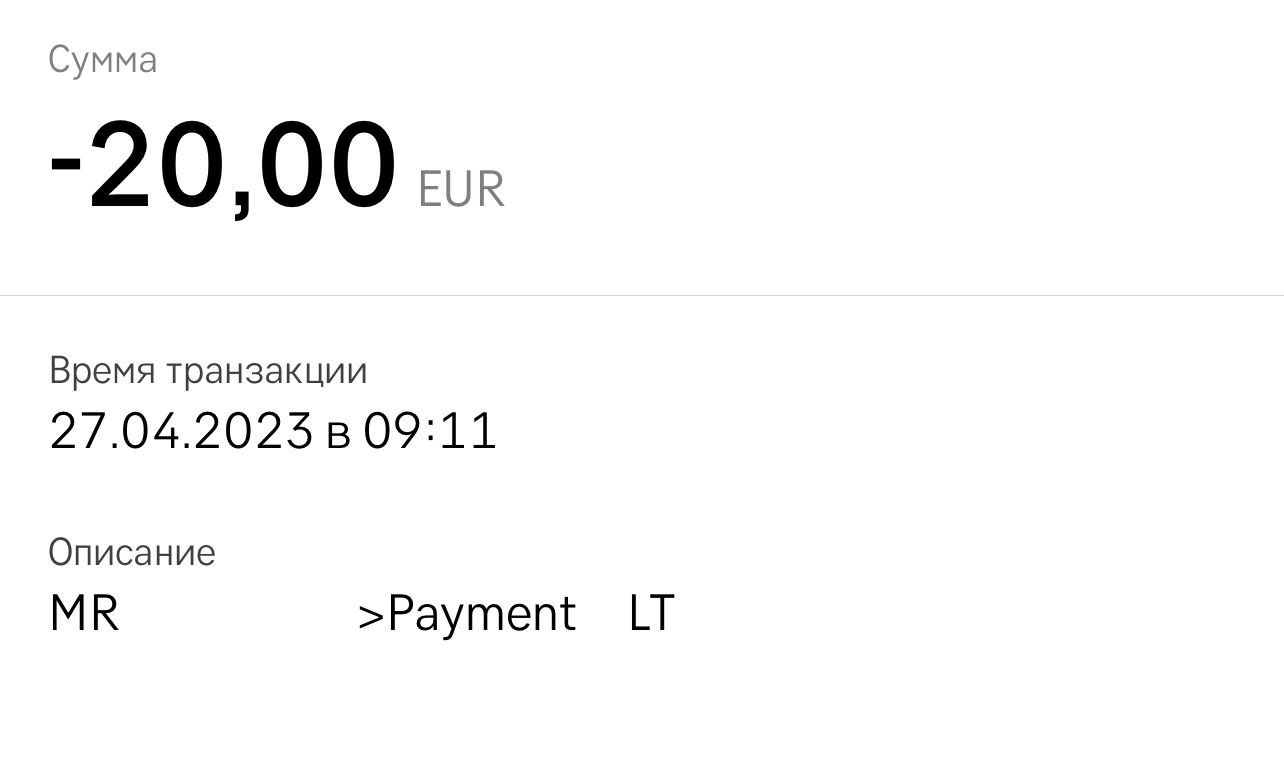
Task: Click the "Описание" label
Action: pos(132,552)
